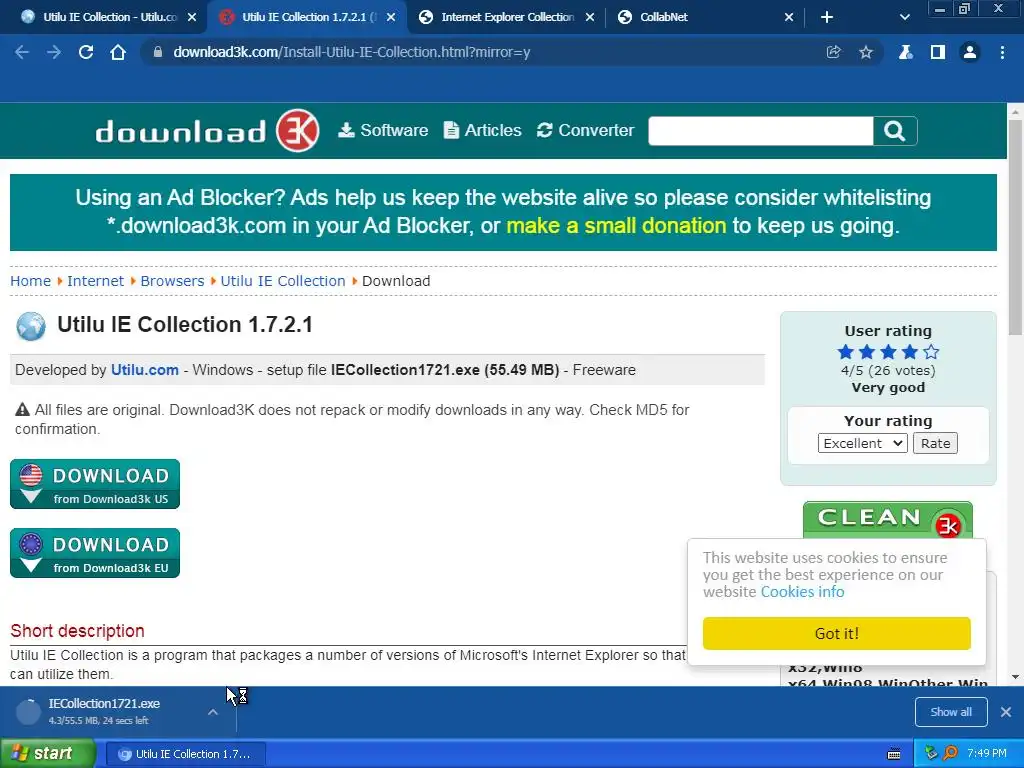The height and width of the screenshot is (768, 1024).
Task: Switch to Internet Explorer Collection tab
Action: pos(506,17)
